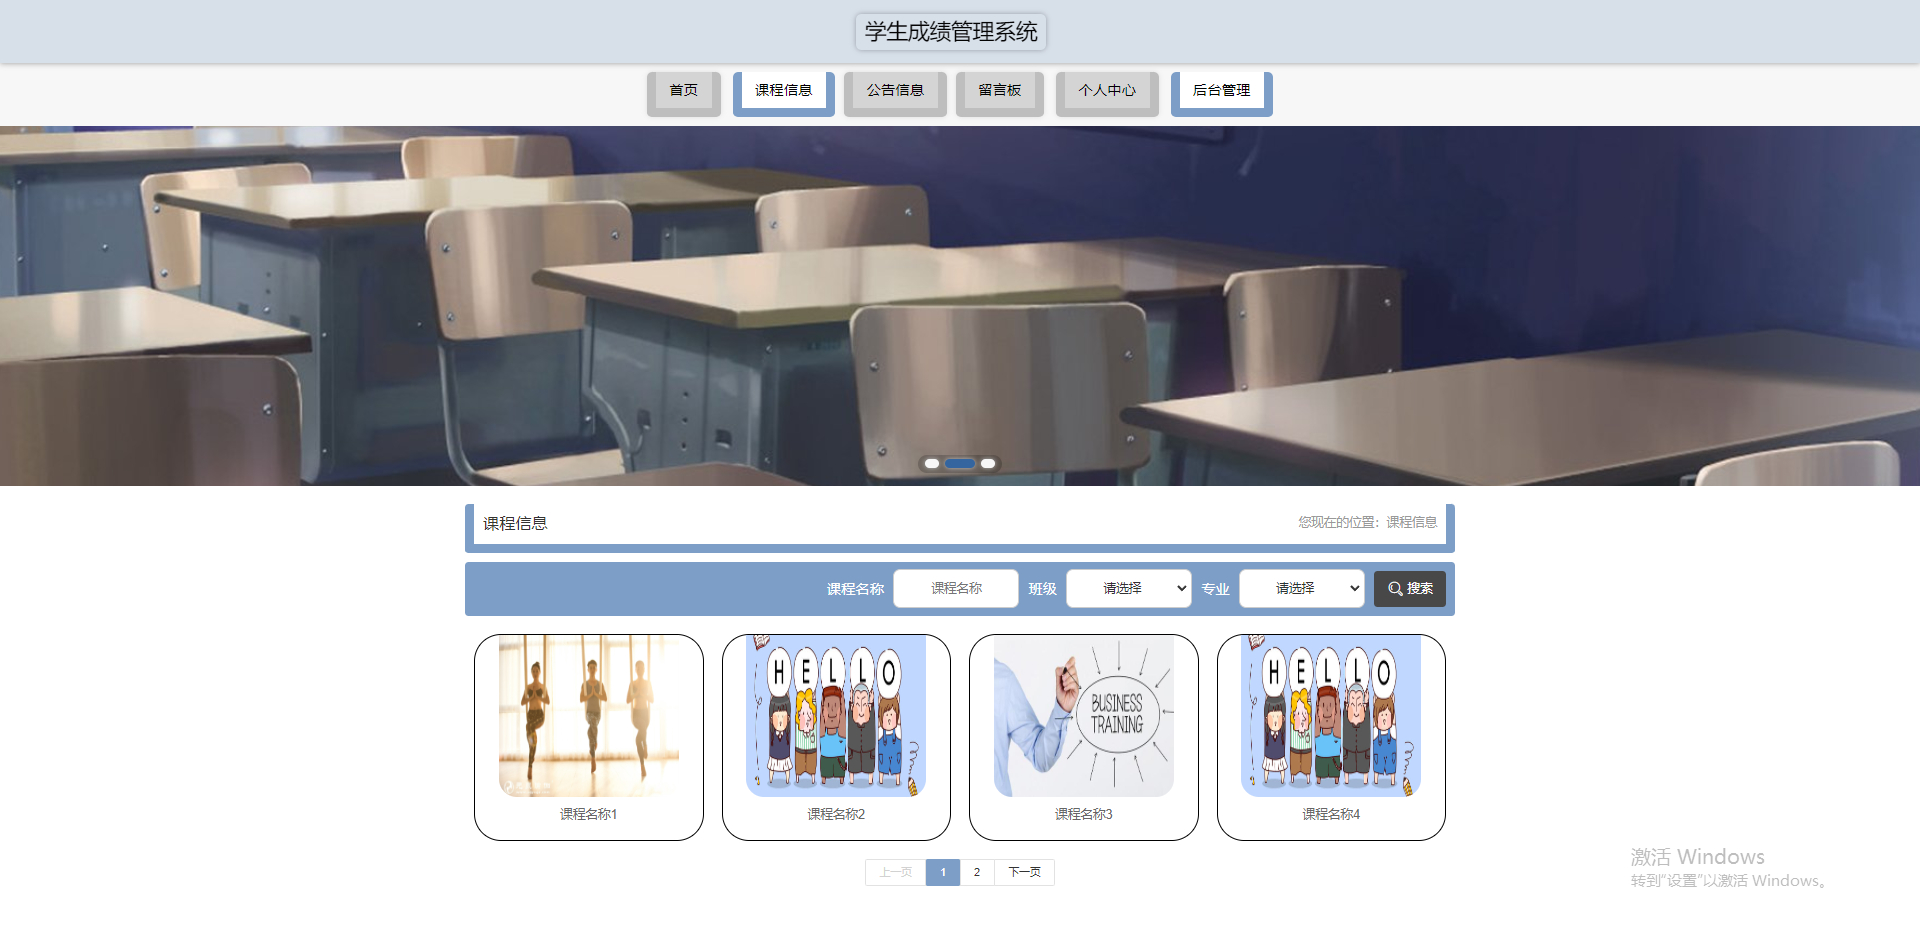This screenshot has width=1920, height=941.
Task: Click the magnifier search icon in 搜索 button
Action: tap(1396, 589)
